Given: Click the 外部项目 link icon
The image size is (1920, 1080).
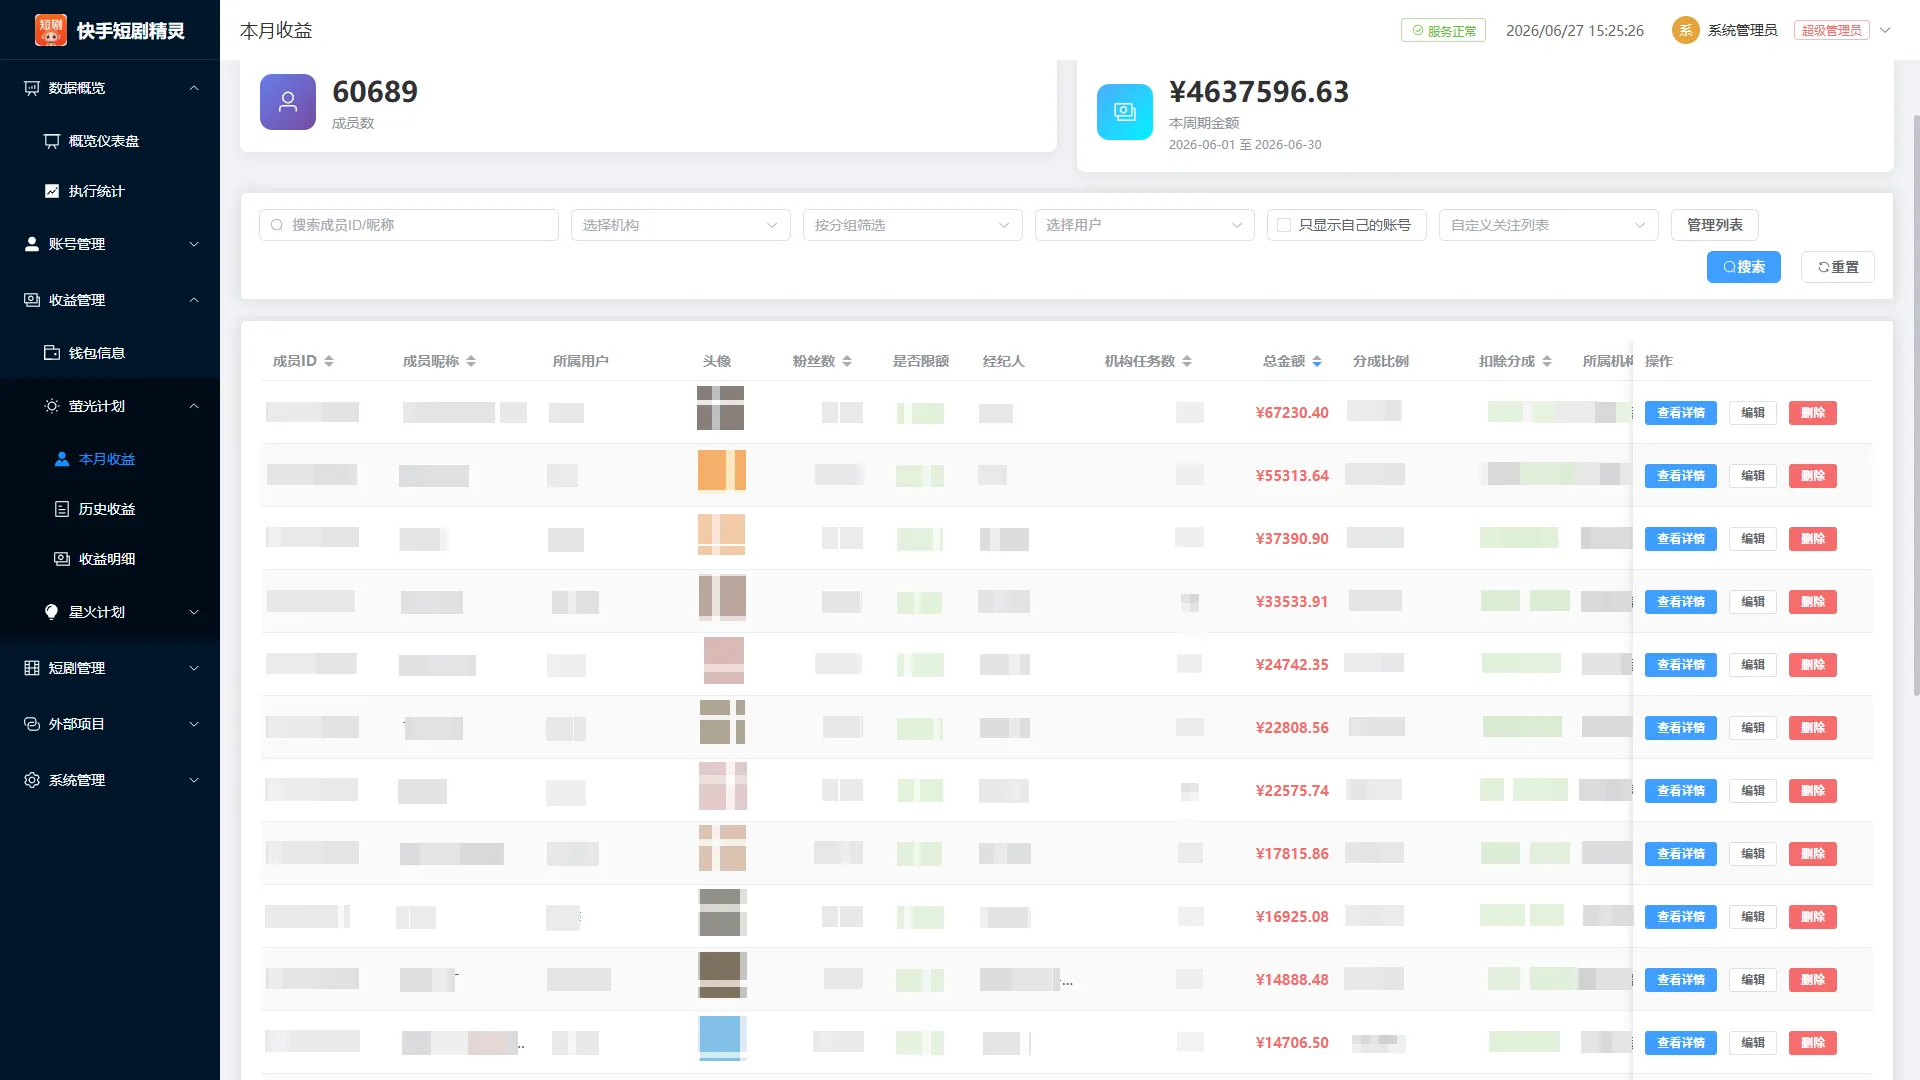Looking at the screenshot, I should click(x=32, y=724).
